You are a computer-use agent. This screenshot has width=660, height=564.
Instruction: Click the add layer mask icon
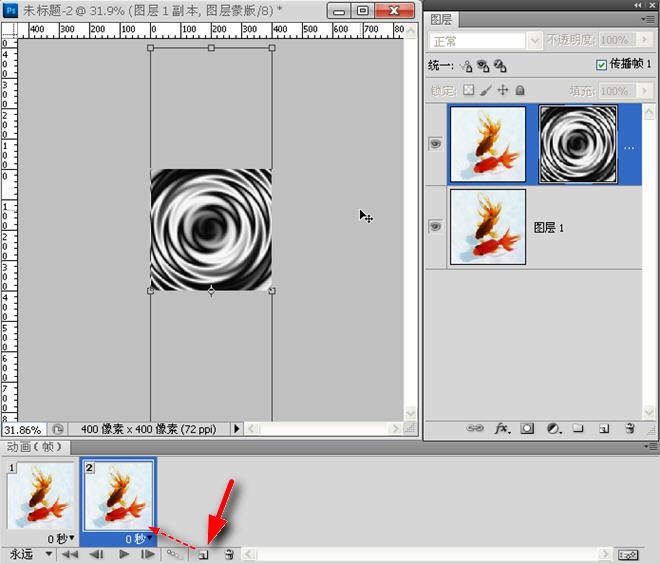[527, 429]
